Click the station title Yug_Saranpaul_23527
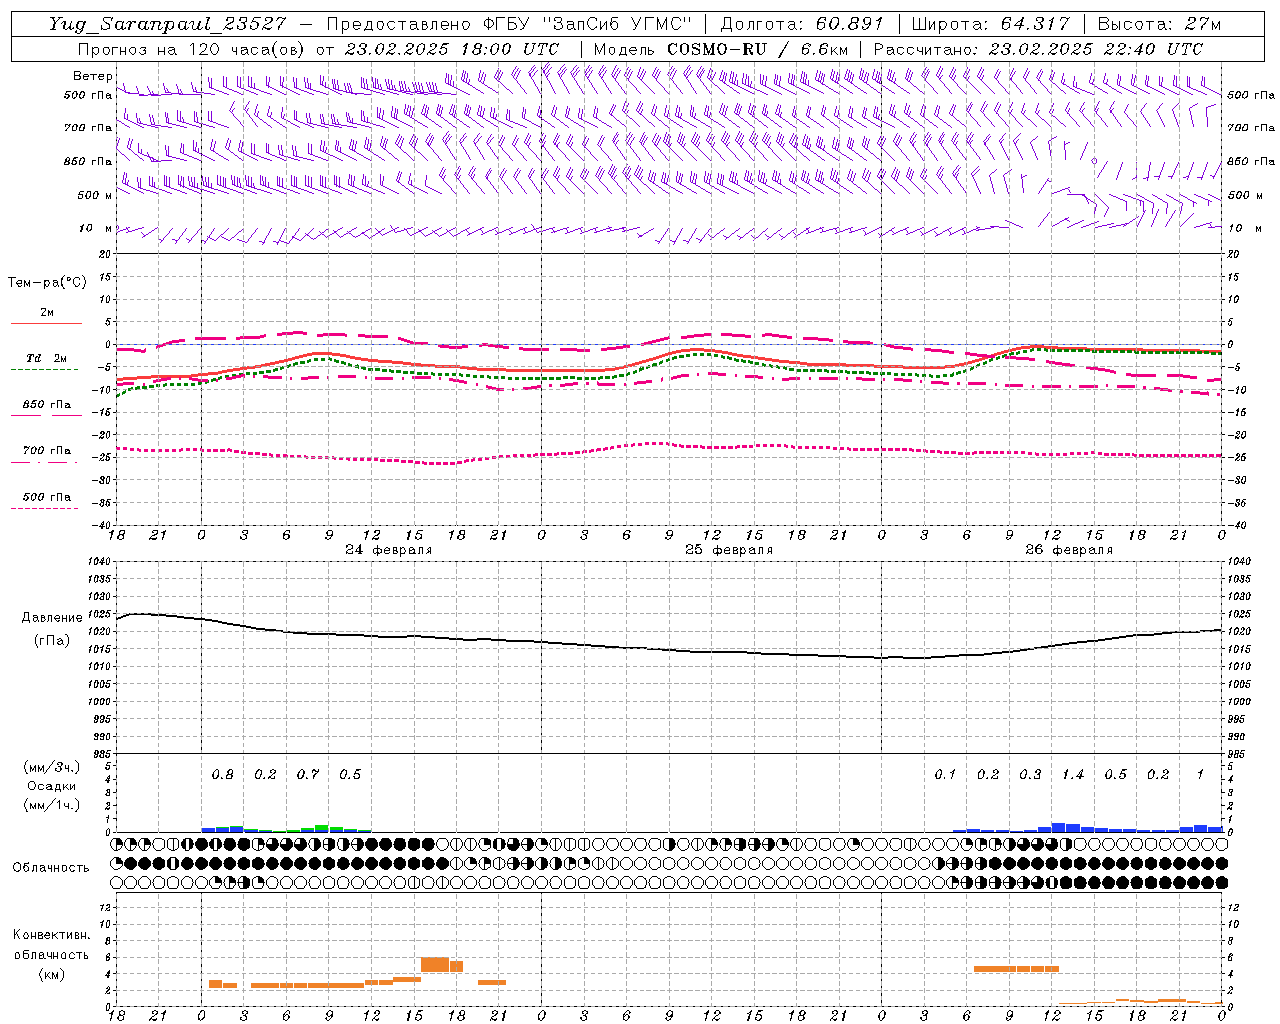 [x=167, y=24]
